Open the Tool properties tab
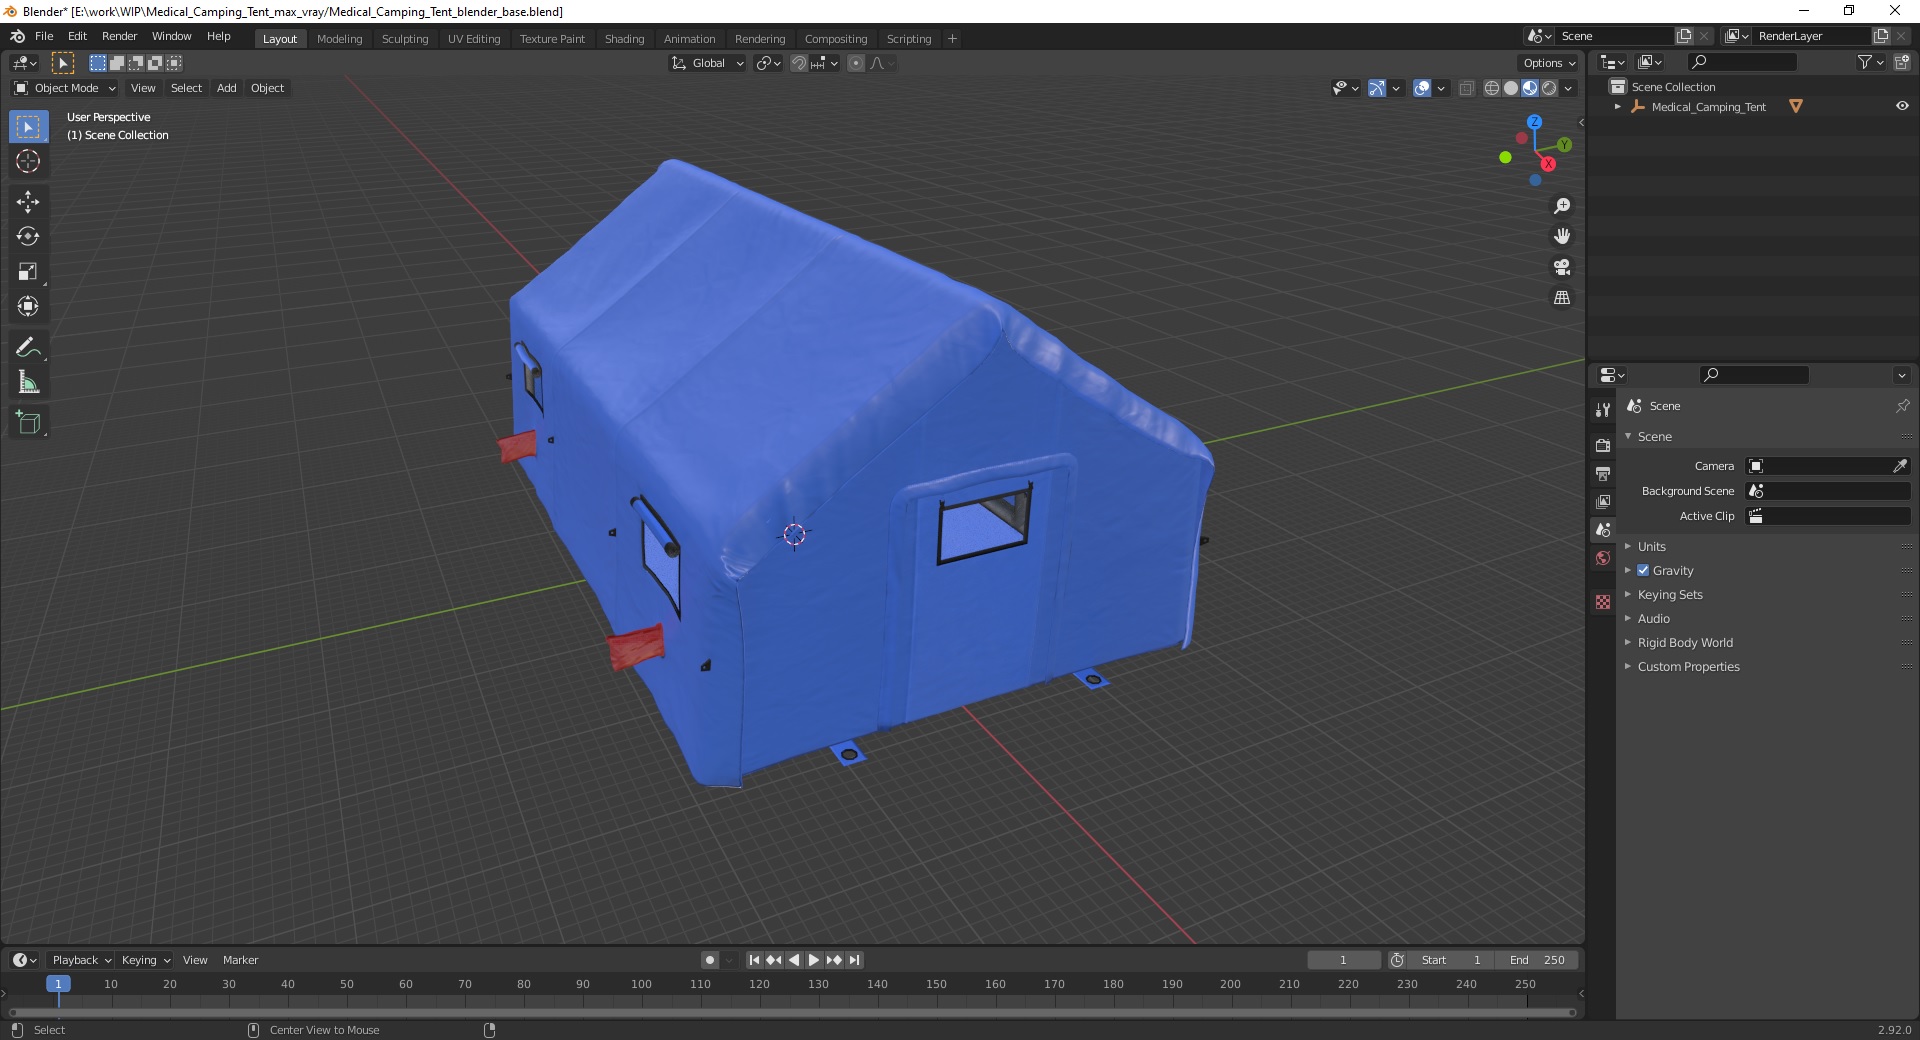Image resolution: width=1920 pixels, height=1040 pixels. tap(1603, 410)
